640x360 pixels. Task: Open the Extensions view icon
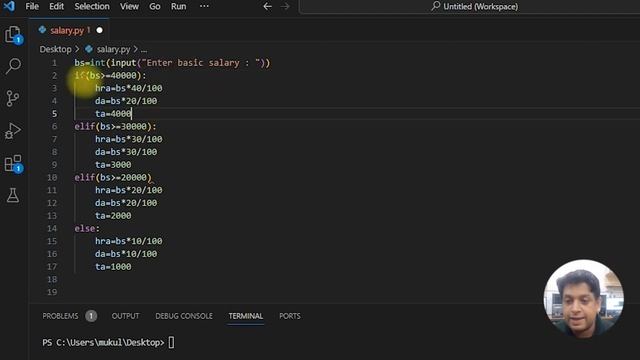pyautogui.click(x=13, y=163)
